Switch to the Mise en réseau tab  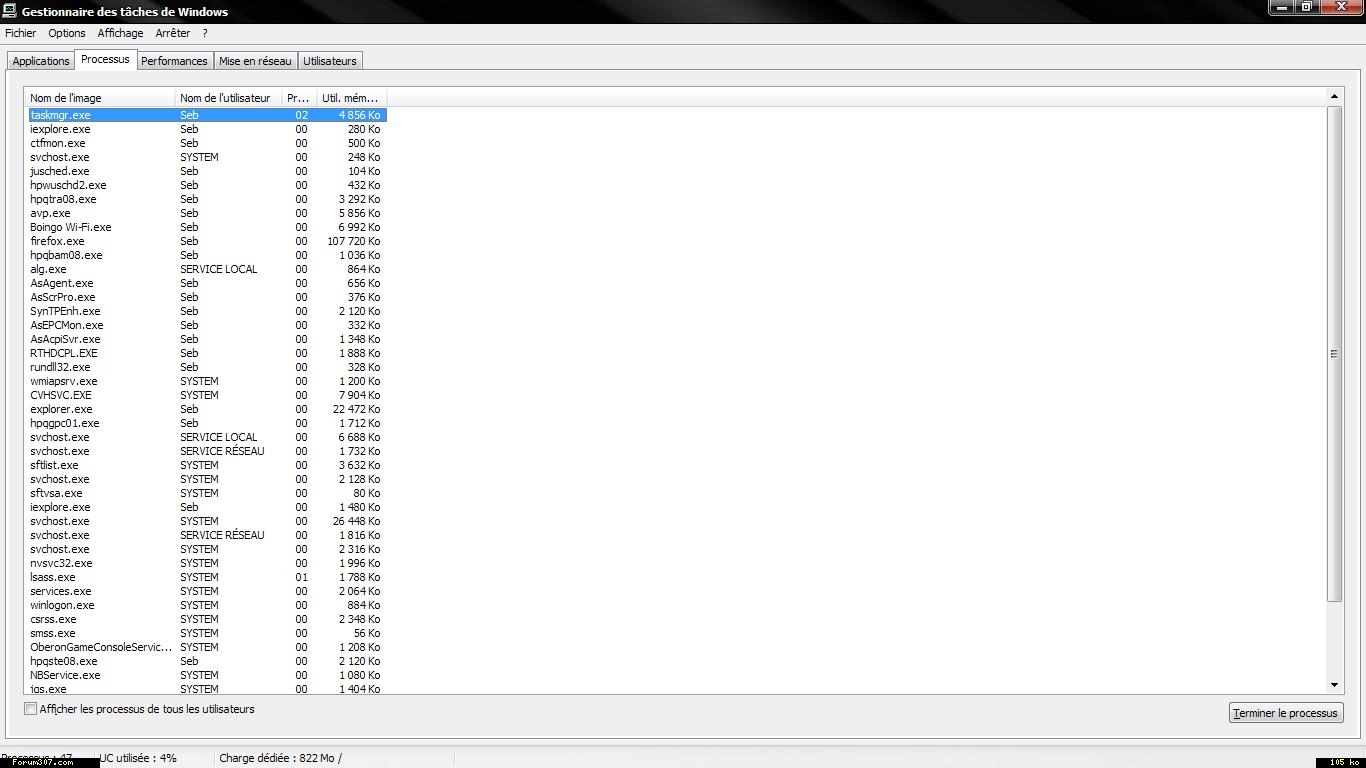coord(255,61)
